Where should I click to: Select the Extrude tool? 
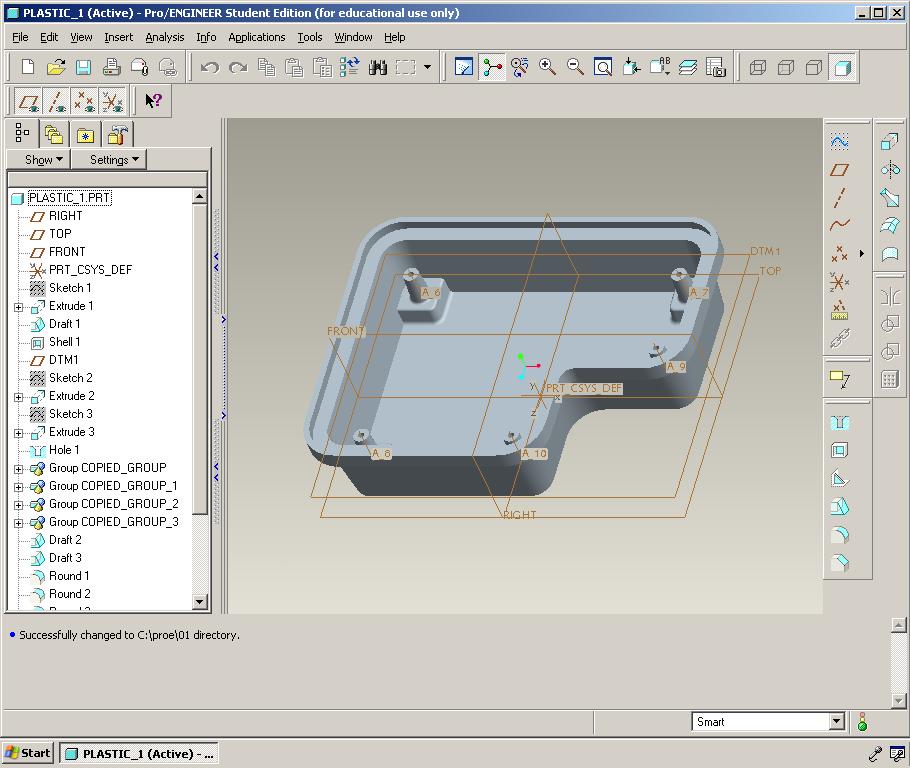[889, 142]
